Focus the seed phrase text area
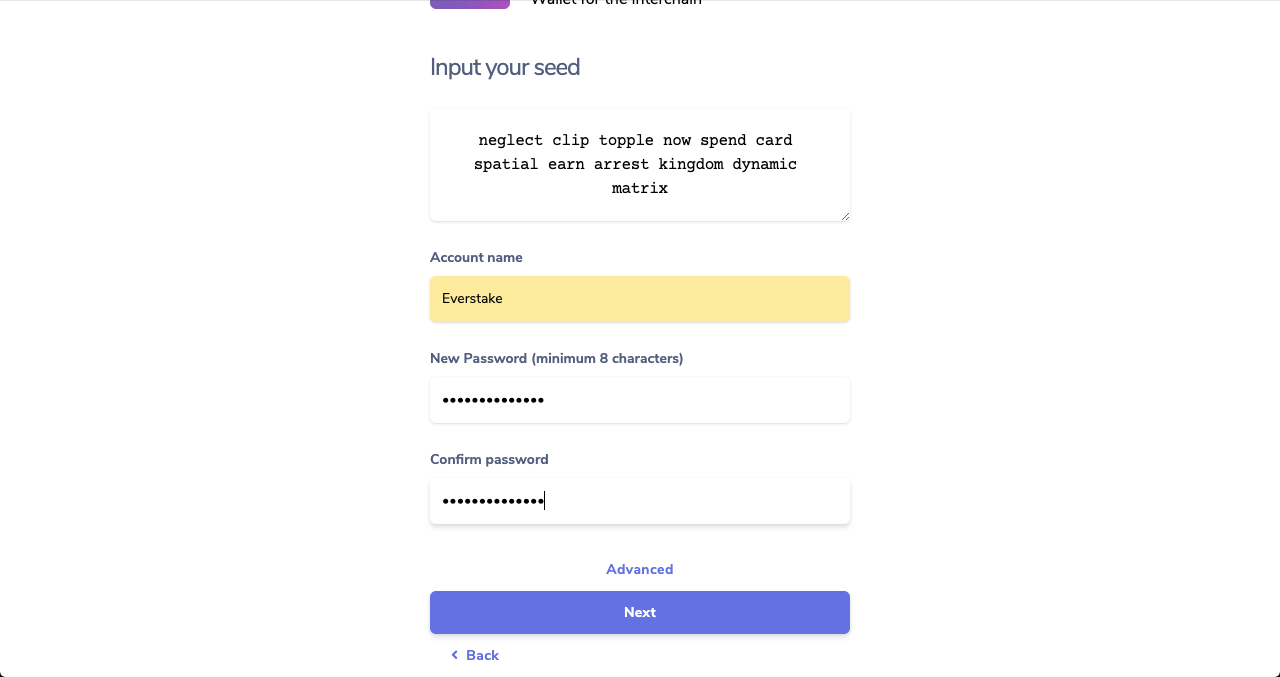Image resolution: width=1280 pixels, height=677 pixels. [x=640, y=165]
